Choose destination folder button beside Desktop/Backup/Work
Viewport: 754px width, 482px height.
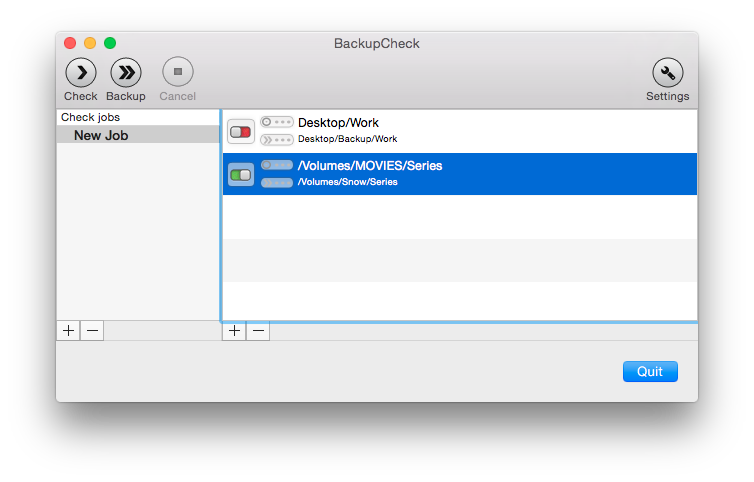(x=276, y=140)
